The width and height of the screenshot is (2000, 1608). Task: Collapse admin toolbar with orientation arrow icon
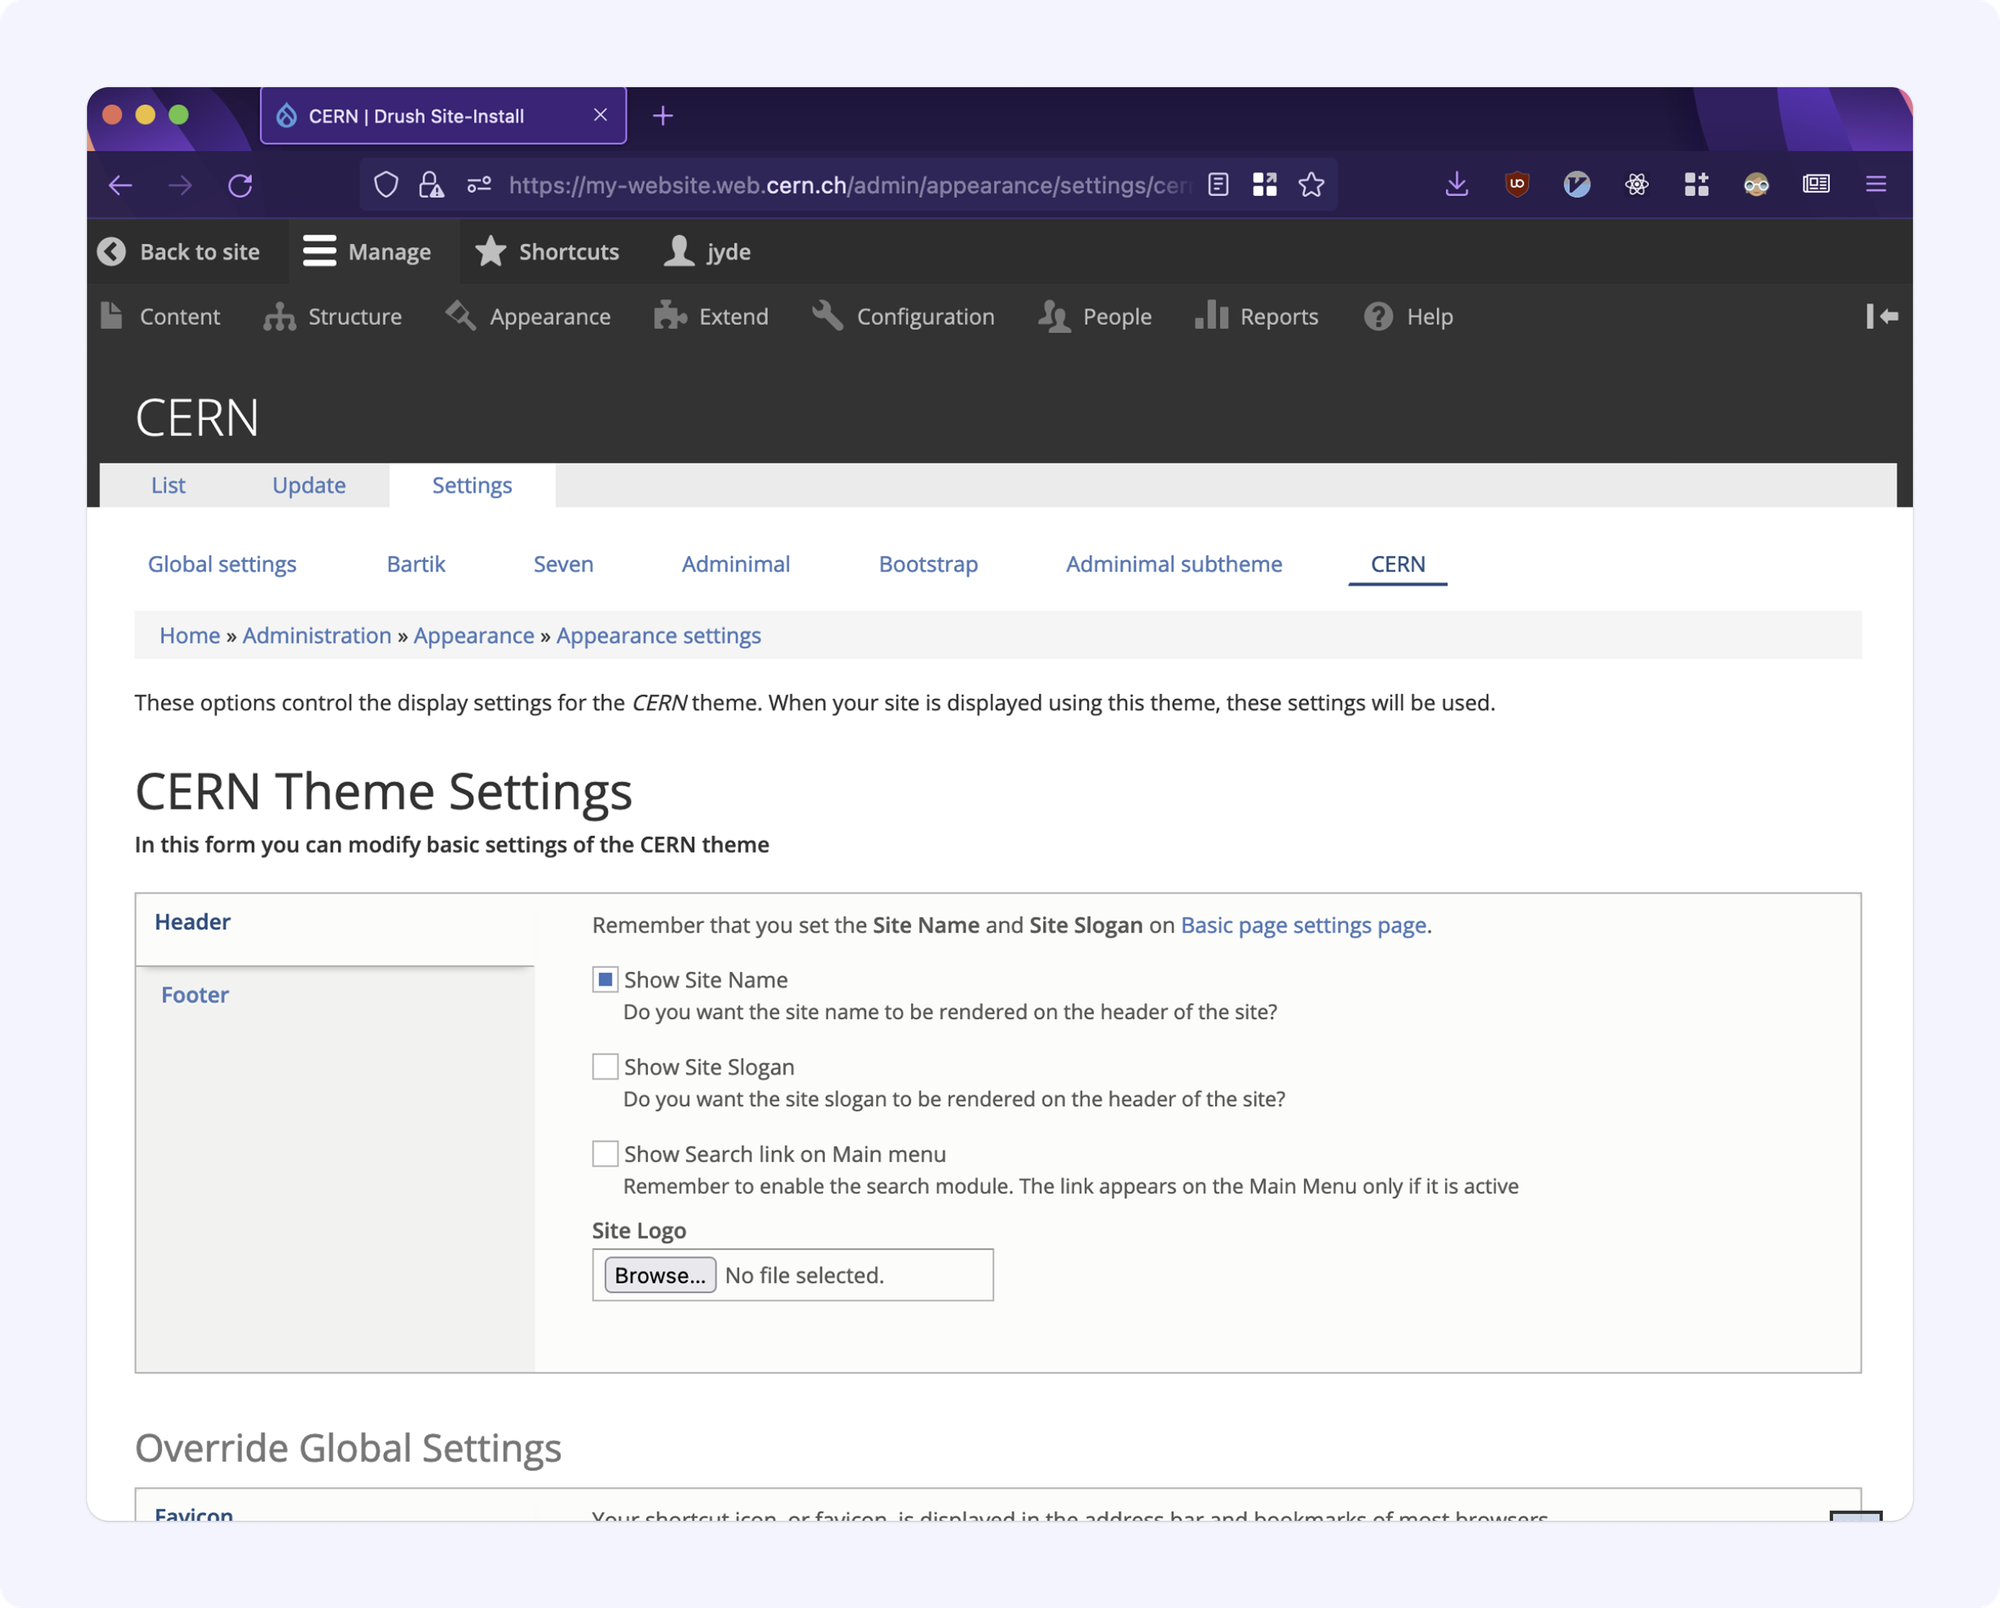pos(1881,316)
